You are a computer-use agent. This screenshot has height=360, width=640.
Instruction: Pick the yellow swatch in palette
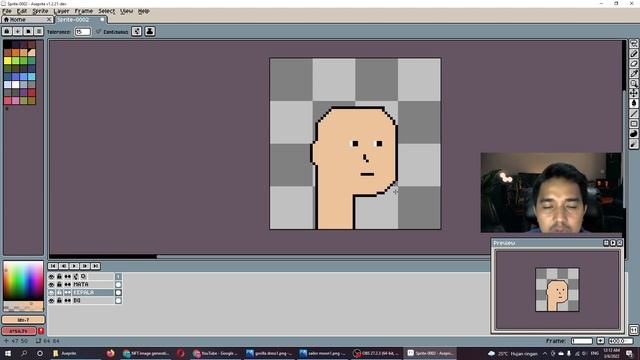pos(7,61)
